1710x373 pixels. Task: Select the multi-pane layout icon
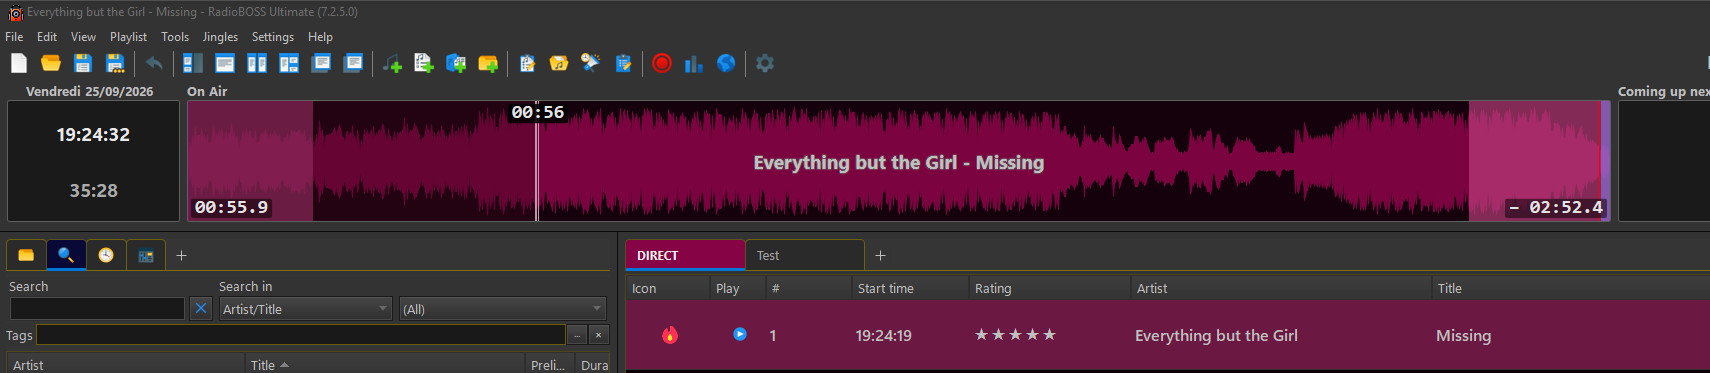[289, 63]
